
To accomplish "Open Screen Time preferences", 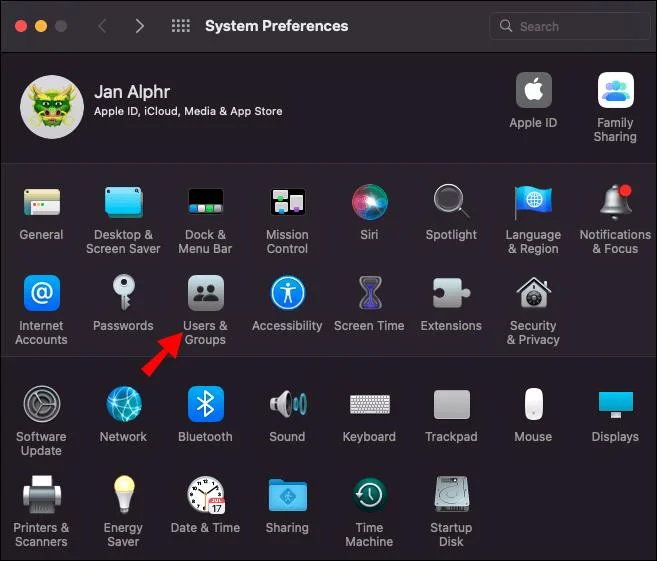I will point(369,294).
